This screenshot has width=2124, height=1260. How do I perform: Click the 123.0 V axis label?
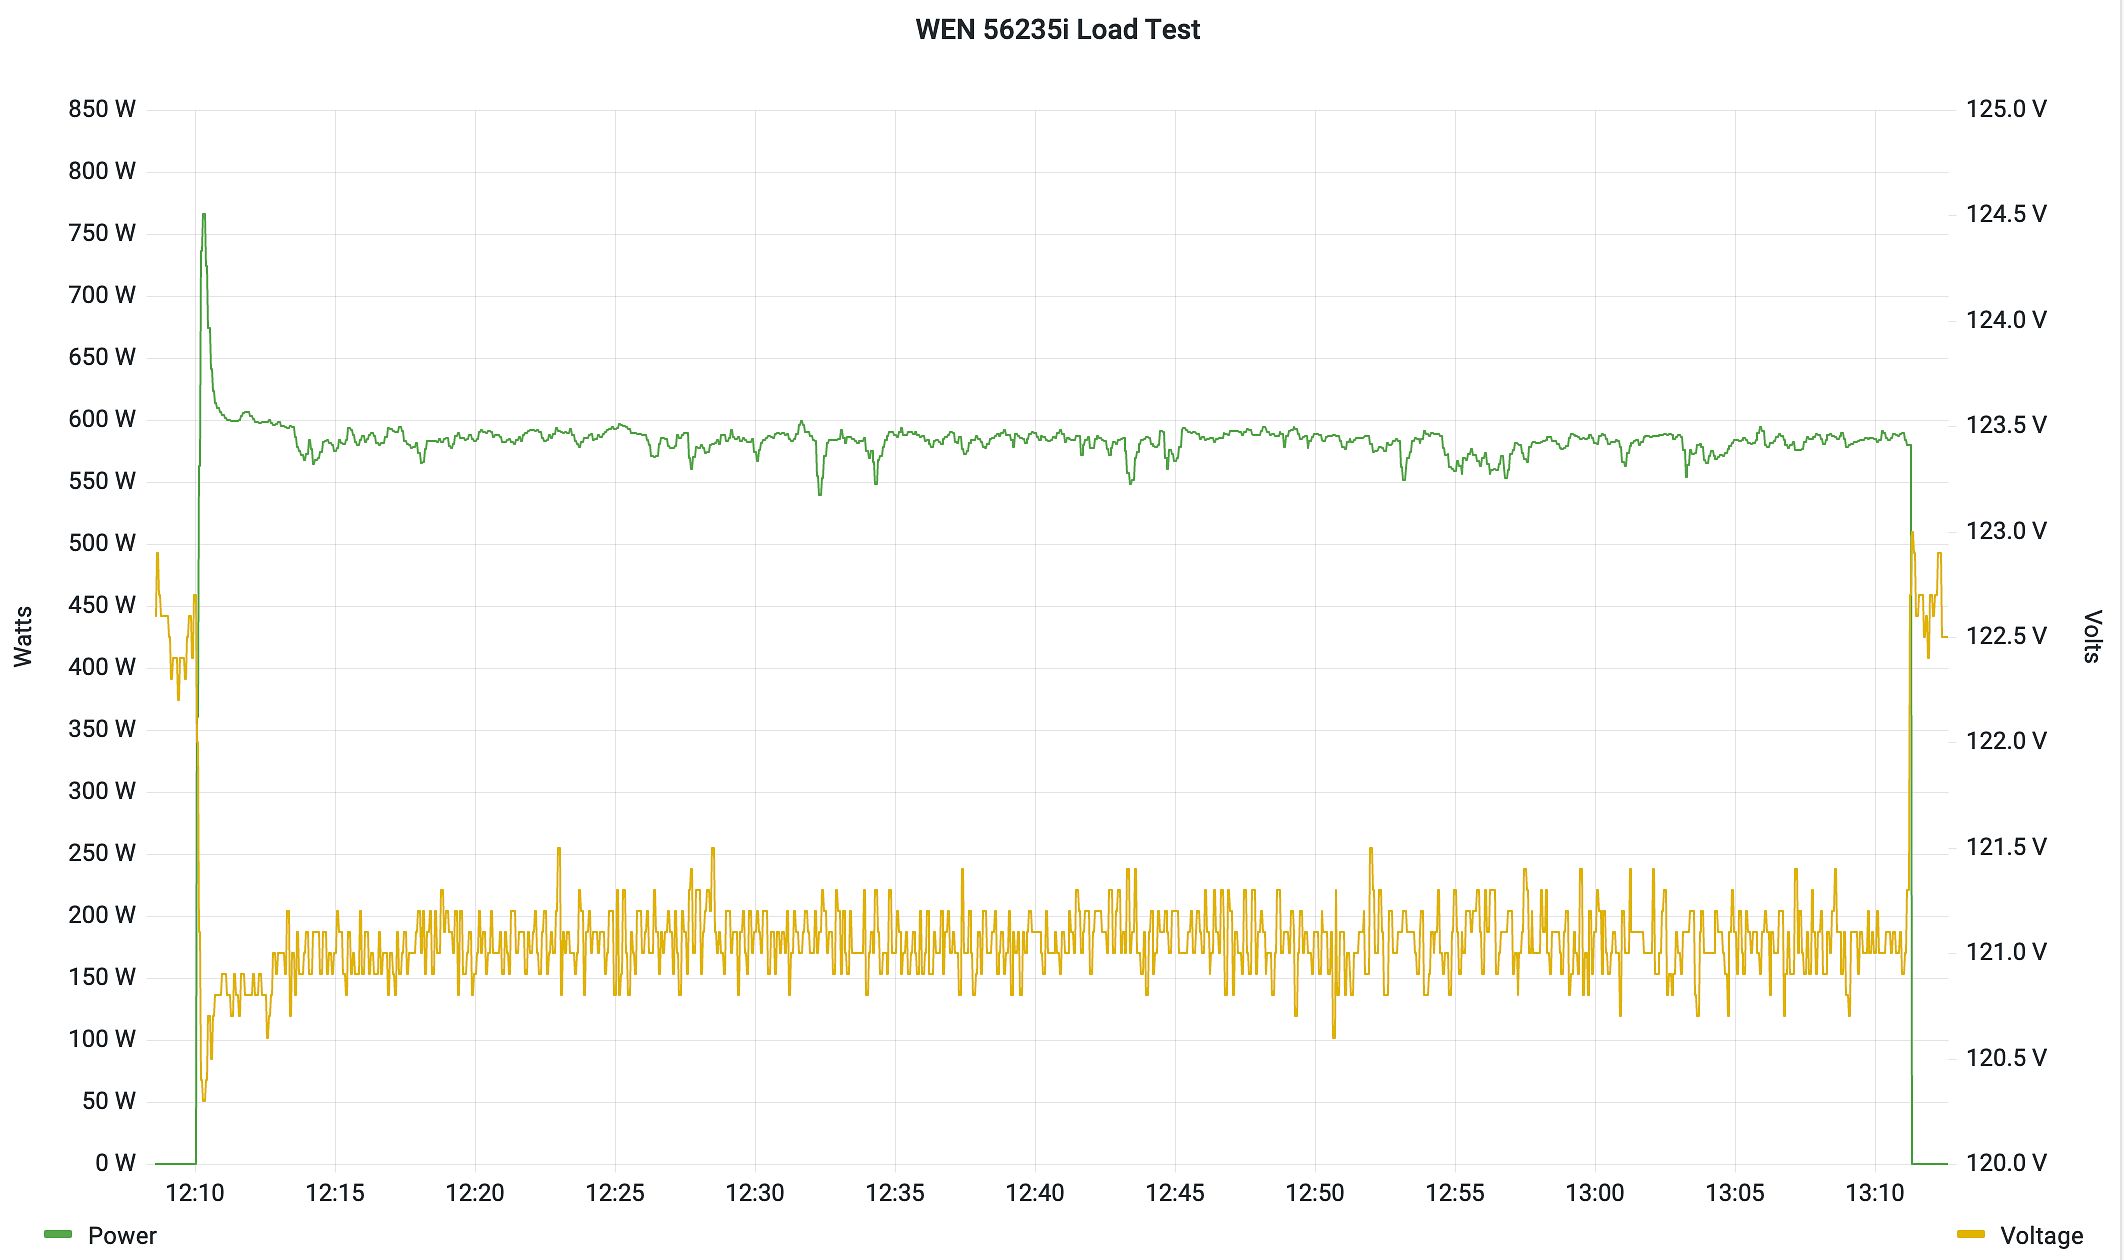(x=2006, y=531)
